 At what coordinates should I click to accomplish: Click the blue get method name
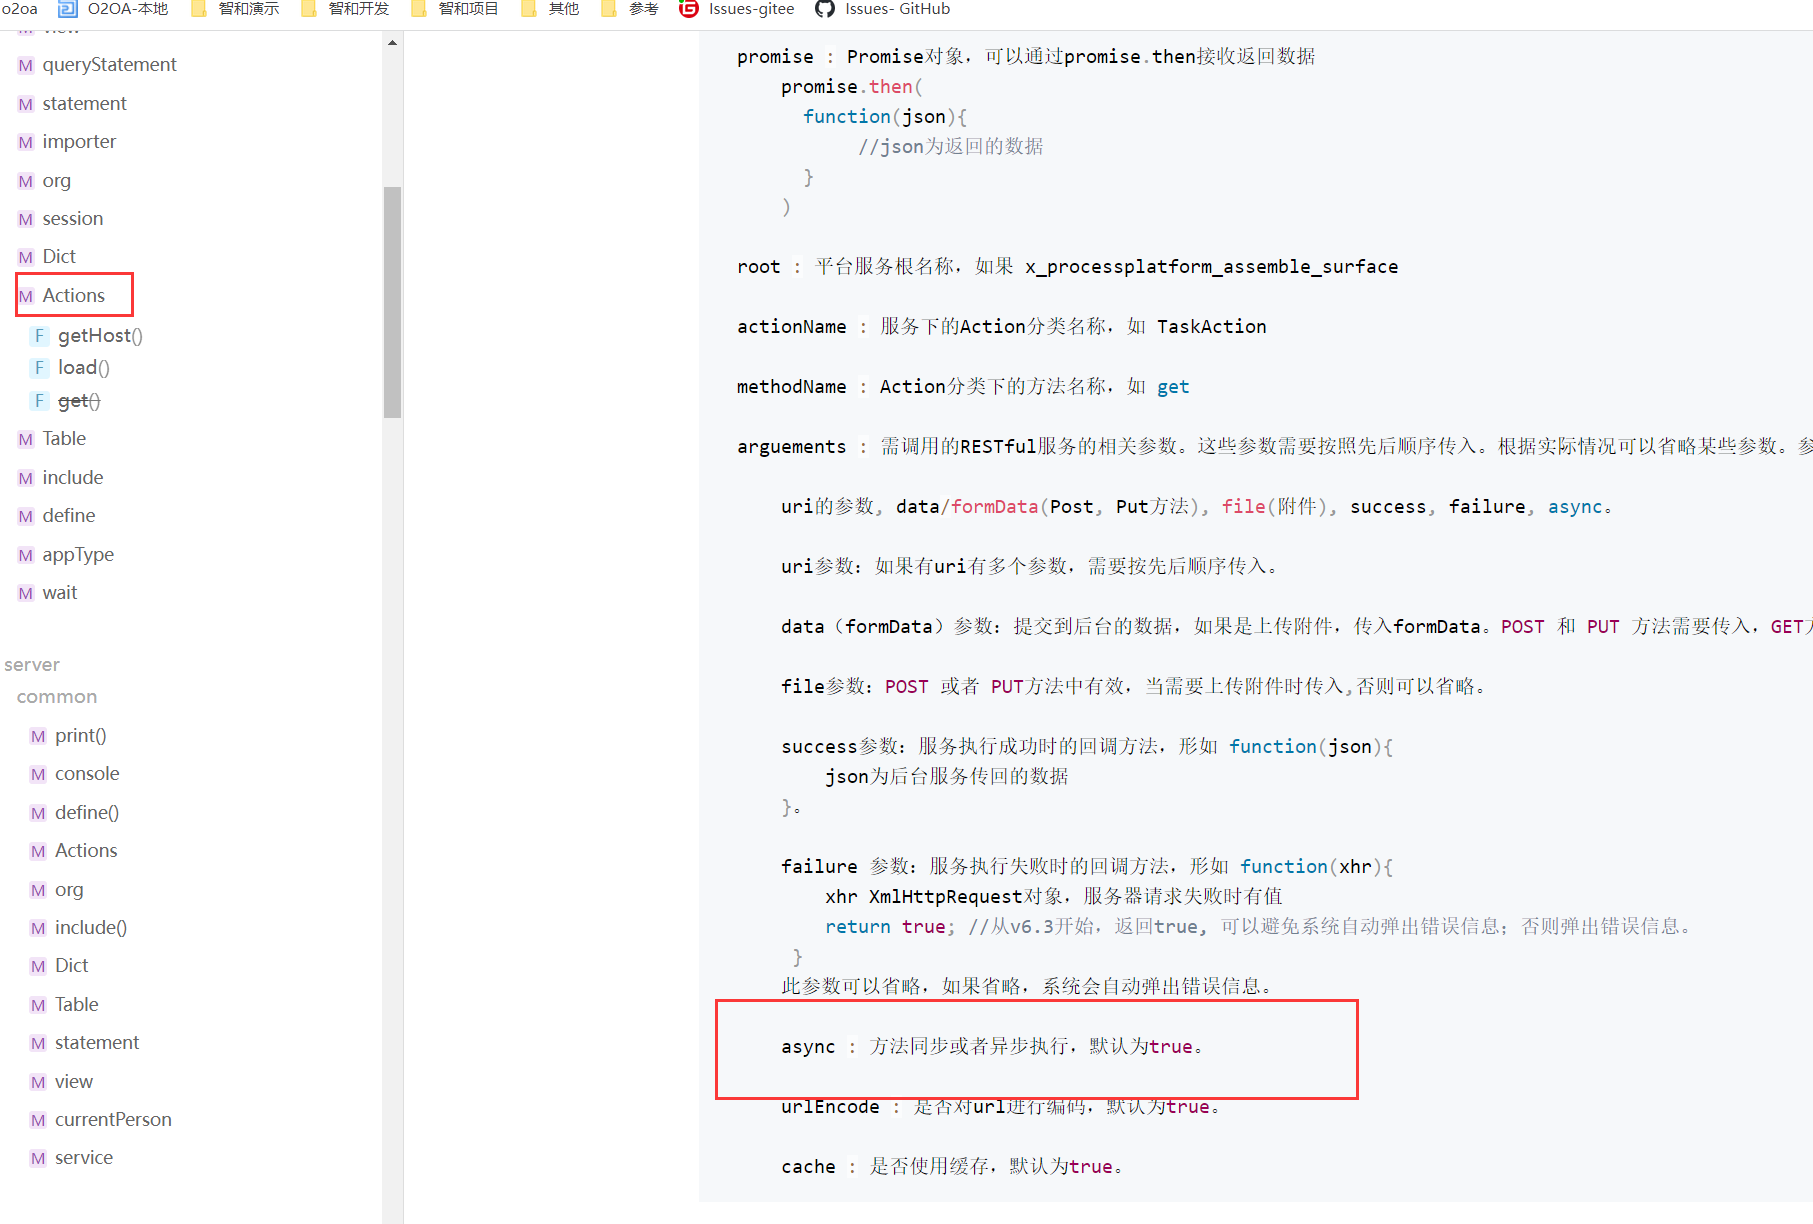coord(1173,387)
